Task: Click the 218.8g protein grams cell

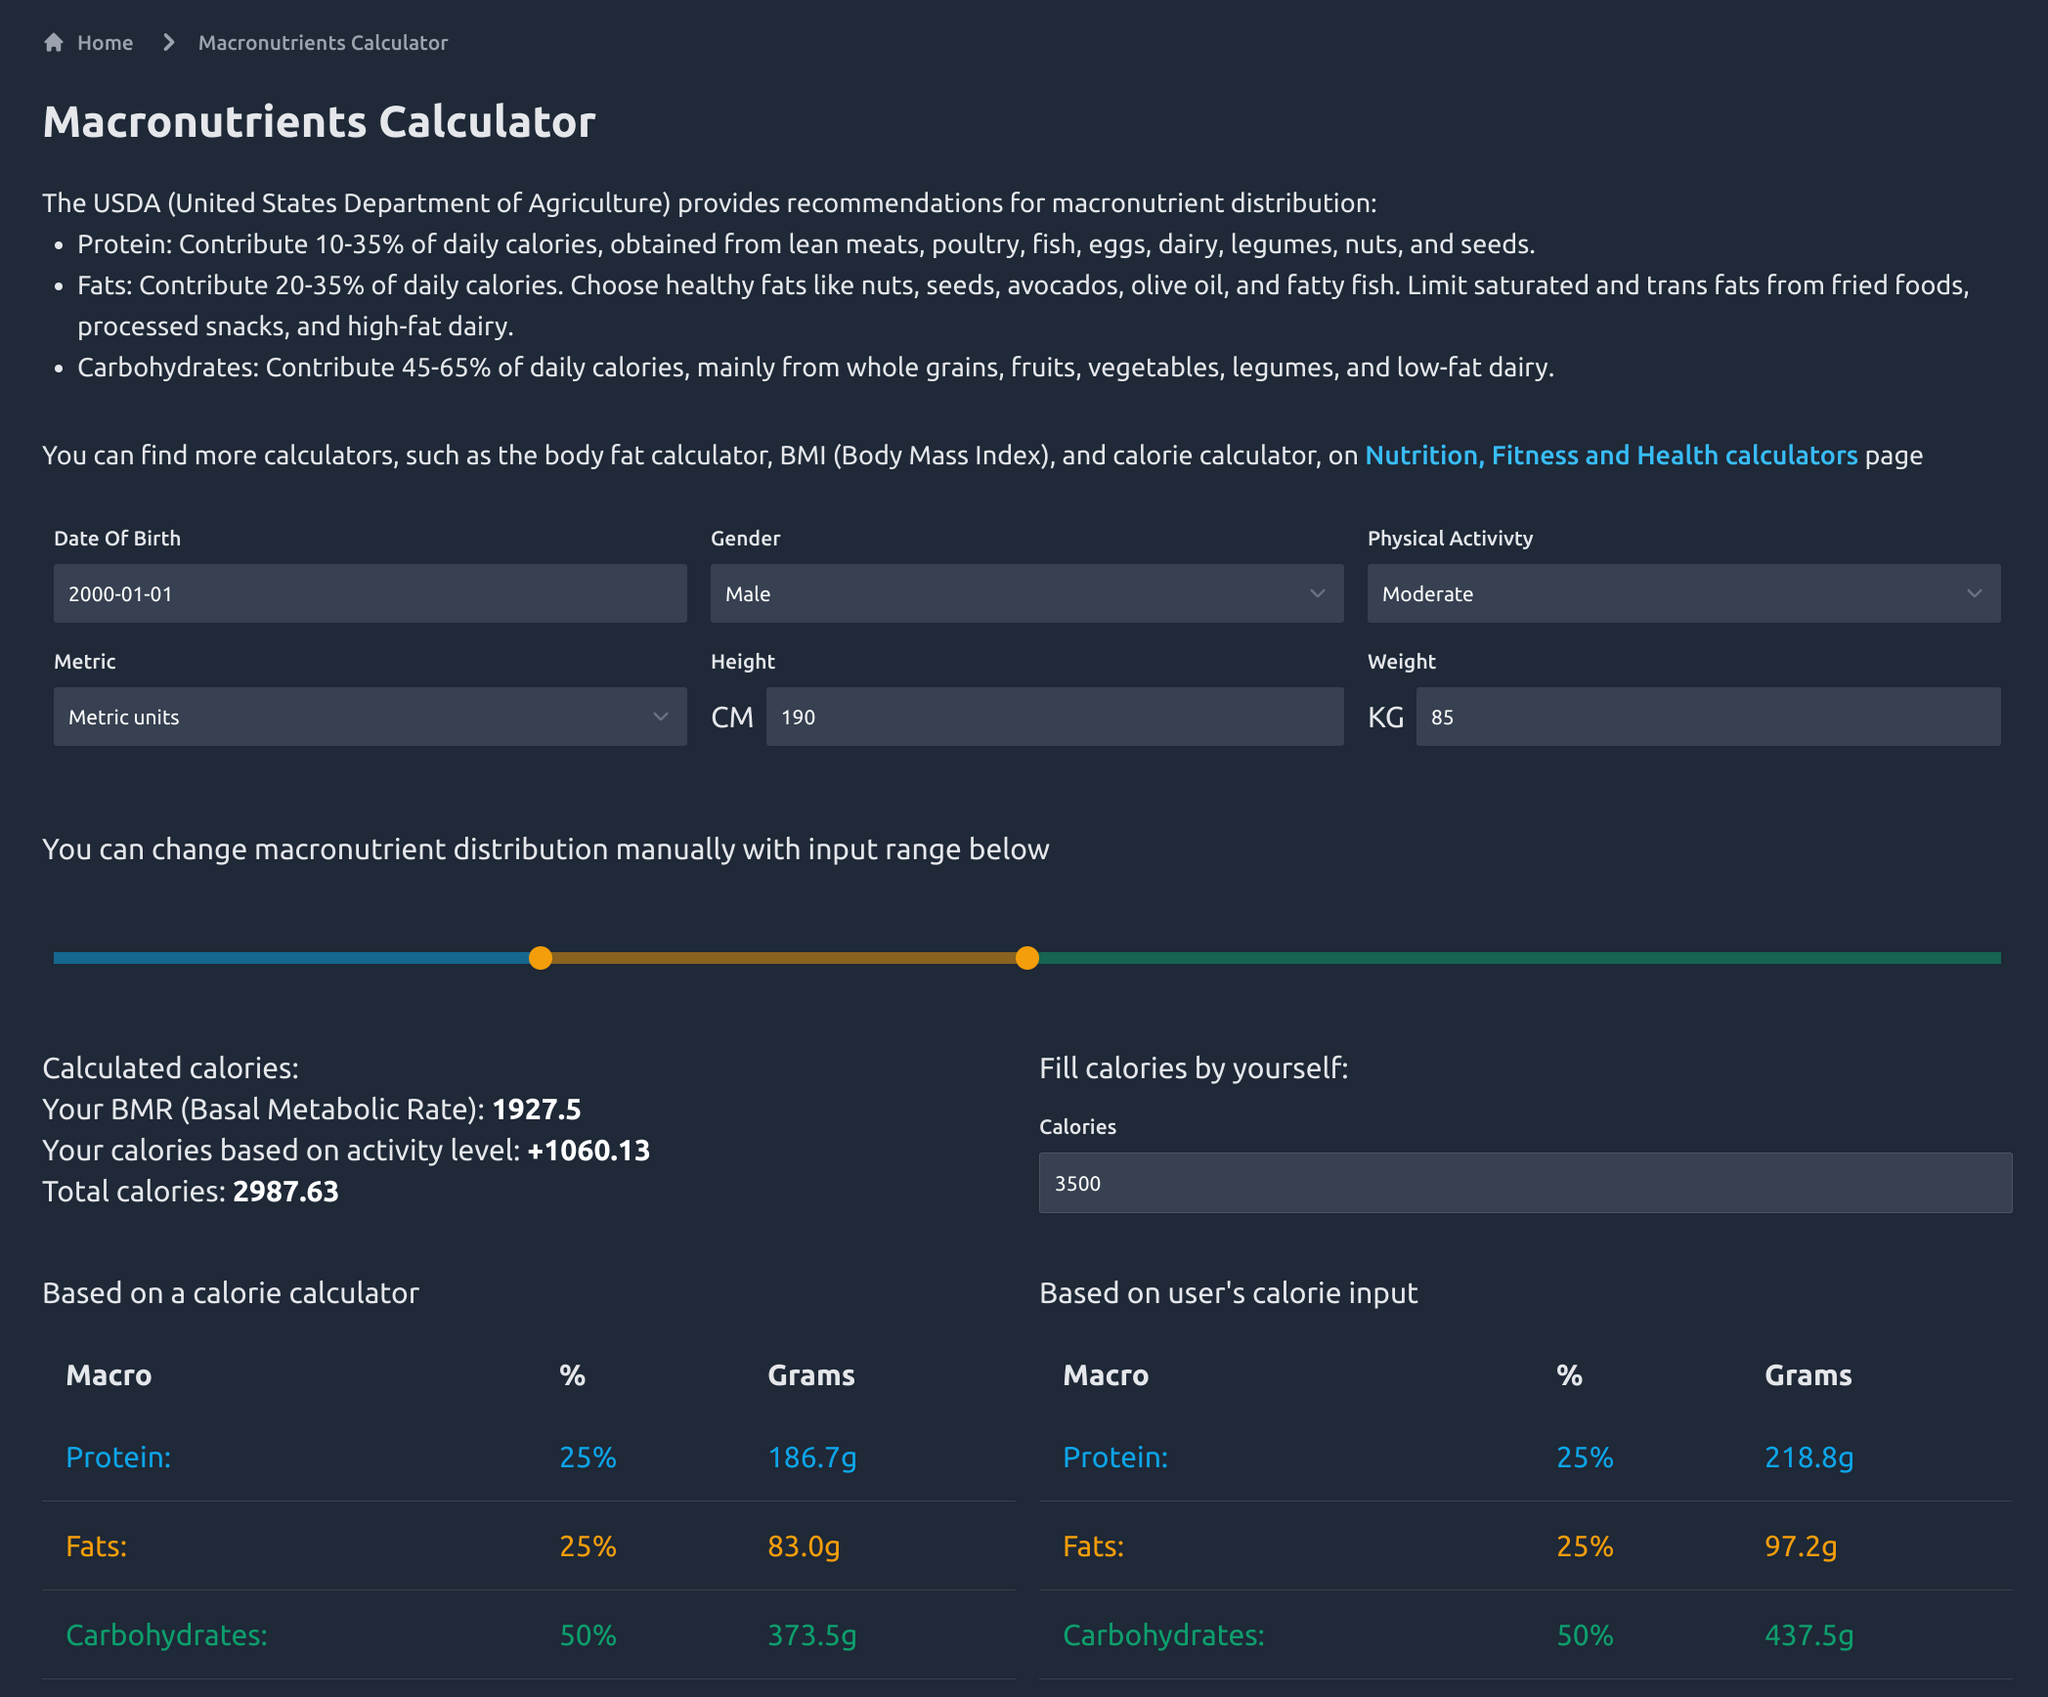Action: 1809,1457
